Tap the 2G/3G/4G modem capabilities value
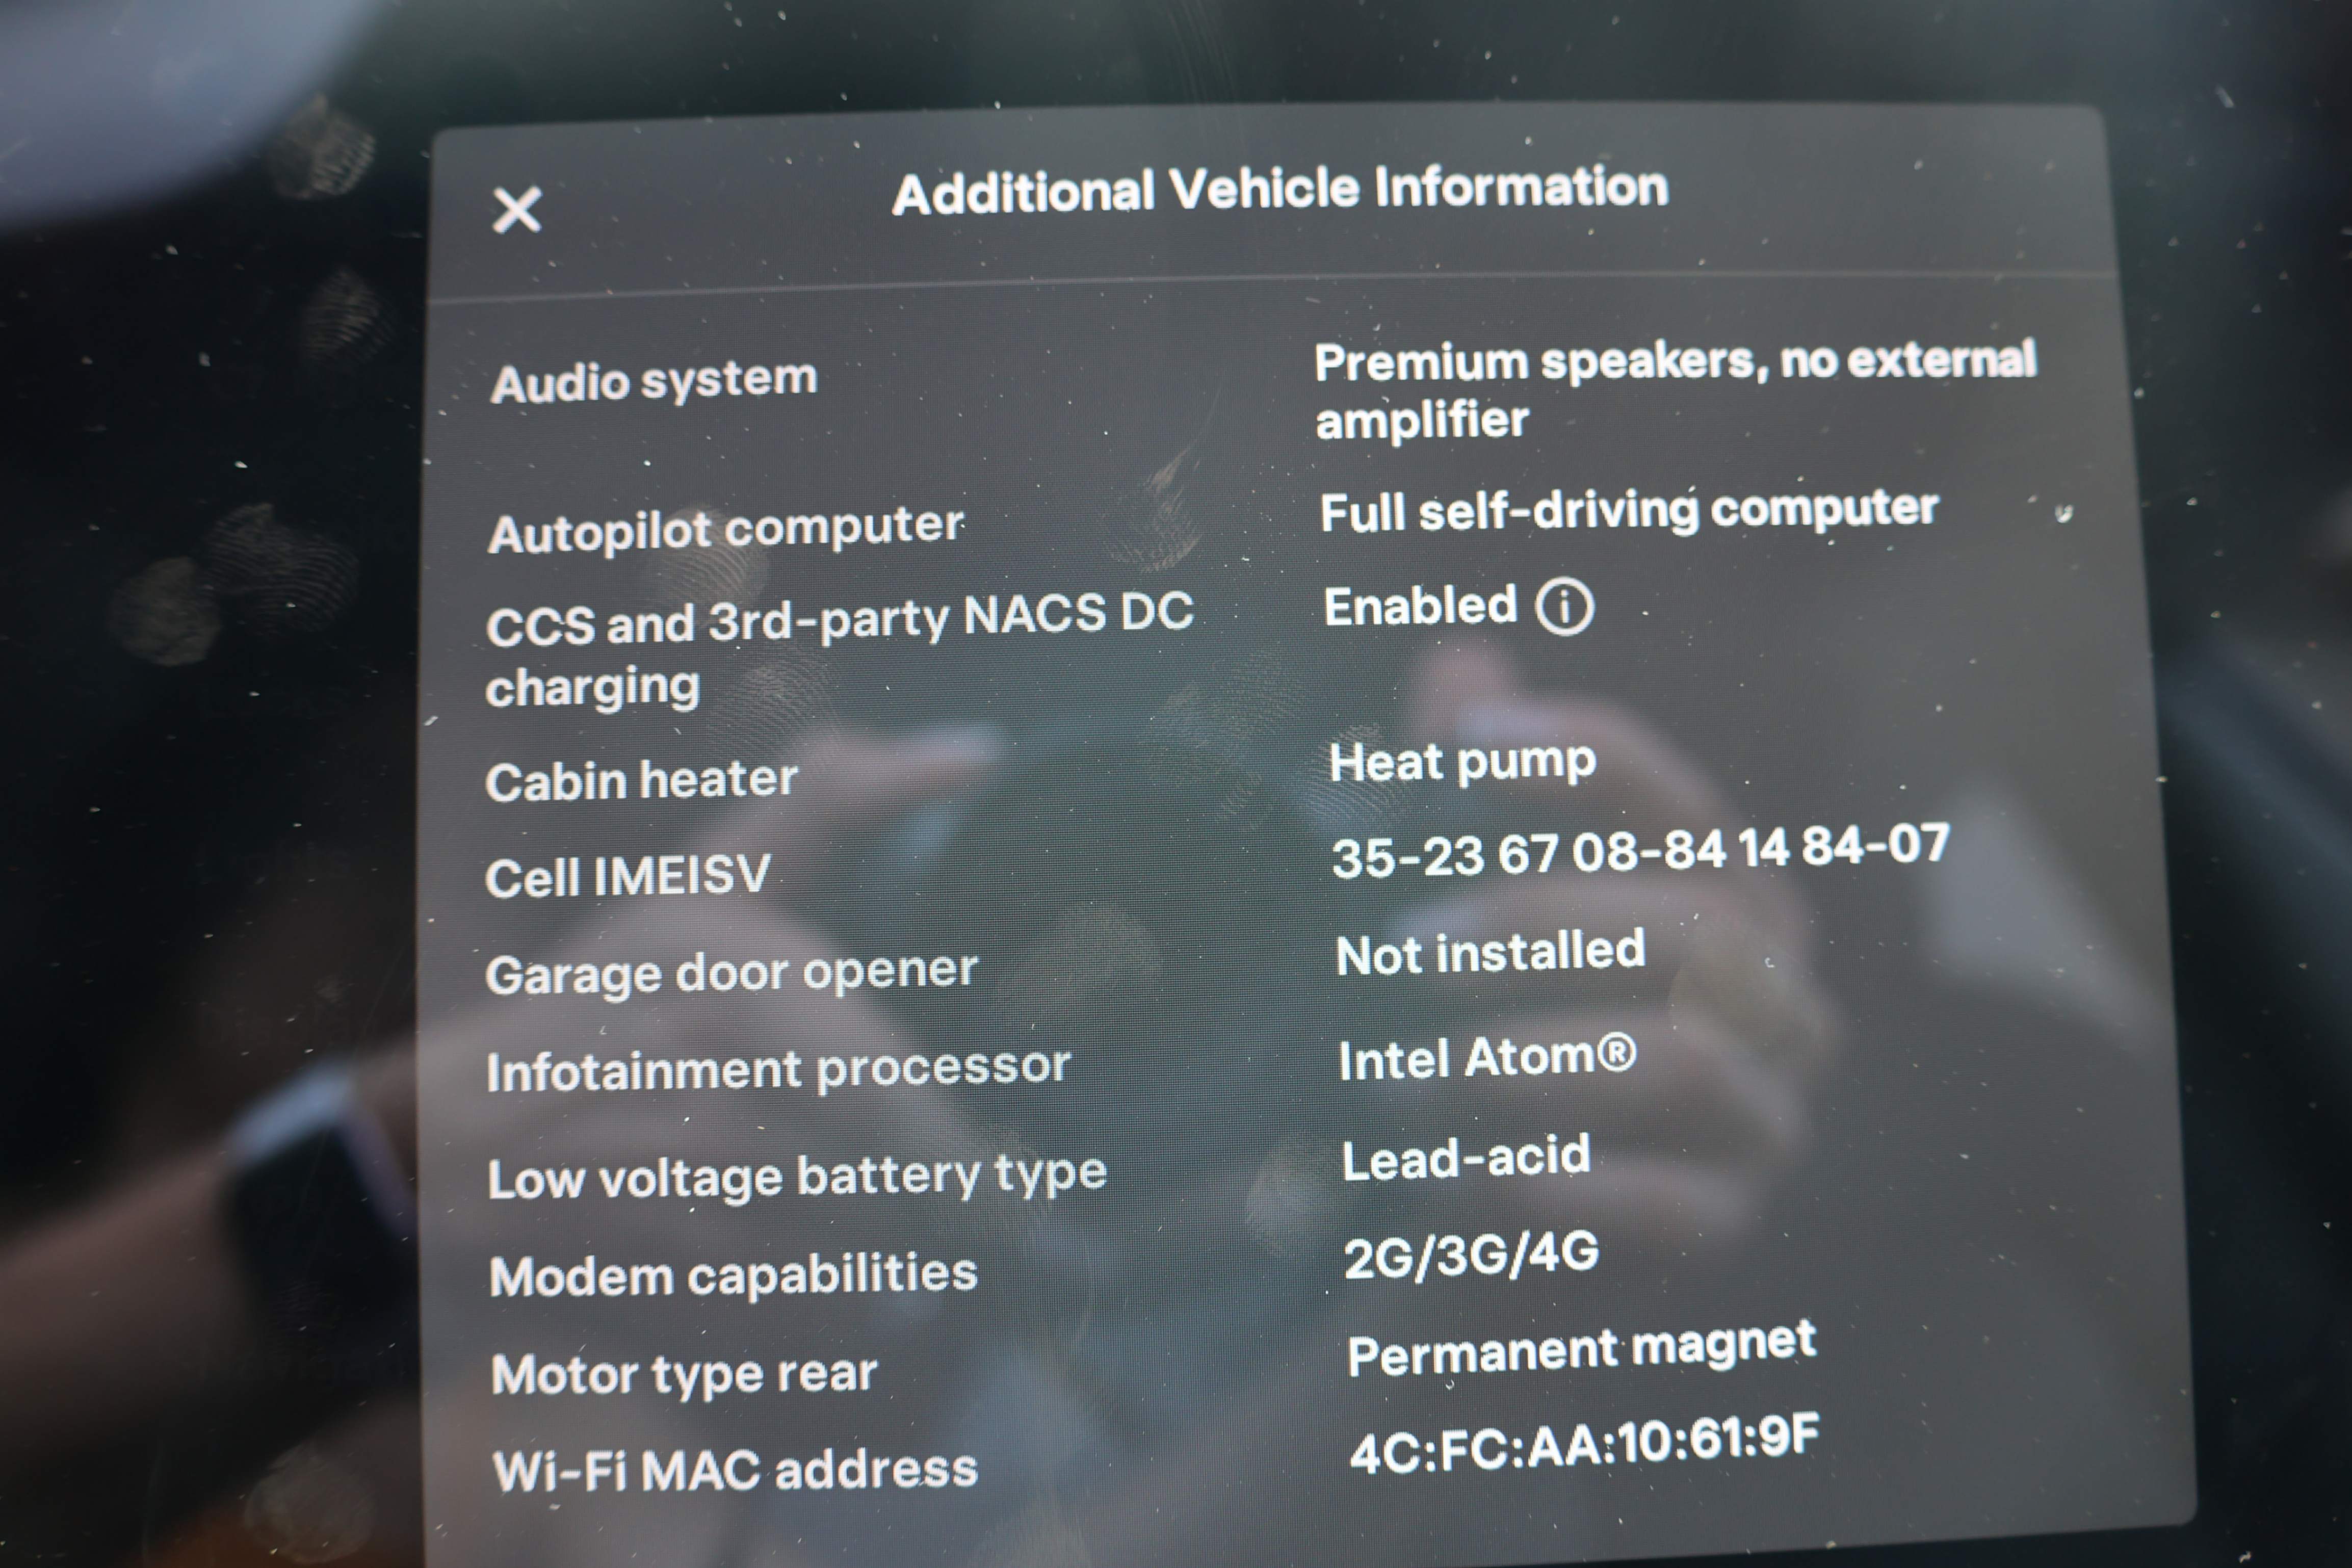The width and height of the screenshot is (2352, 1568). click(1470, 1255)
